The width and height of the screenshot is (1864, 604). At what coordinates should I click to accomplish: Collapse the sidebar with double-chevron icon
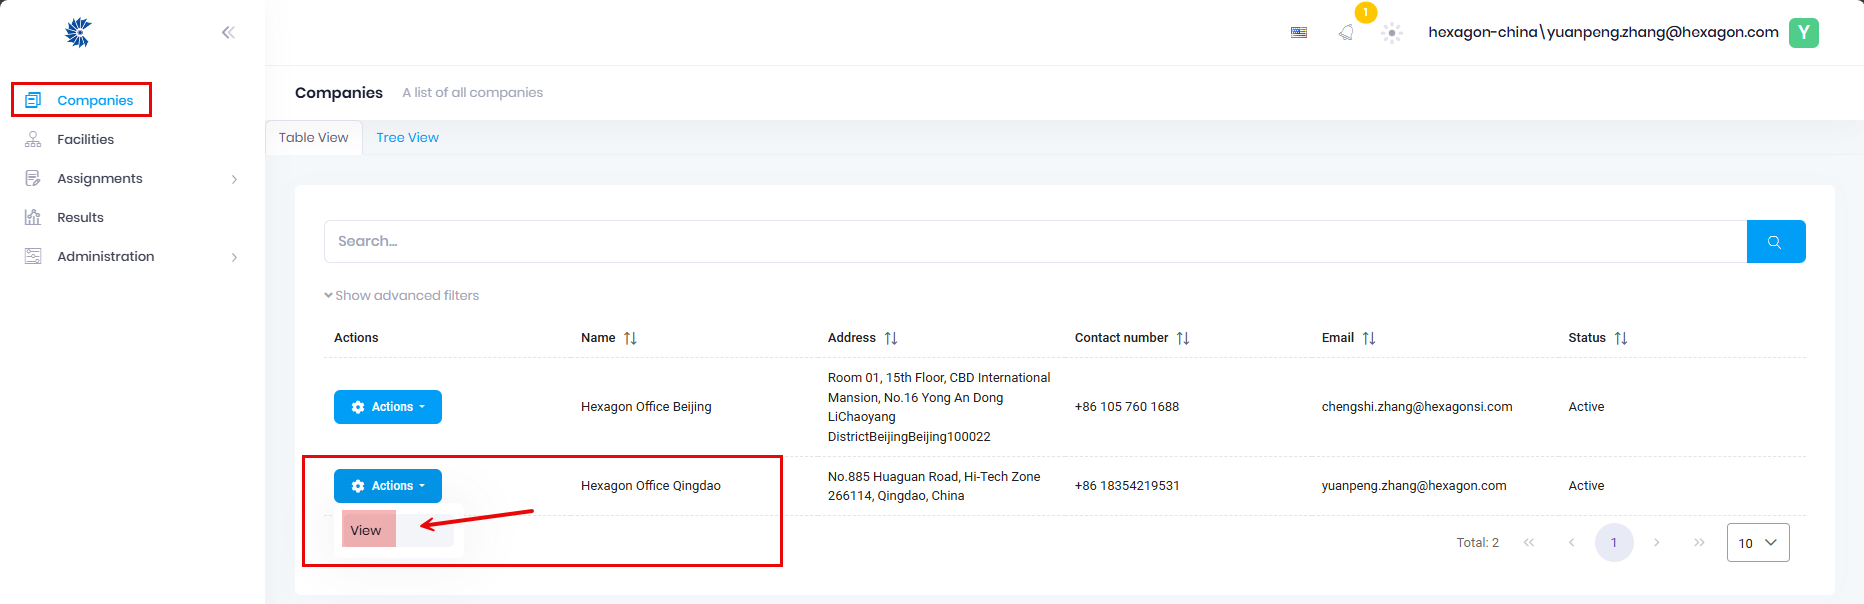(x=228, y=33)
